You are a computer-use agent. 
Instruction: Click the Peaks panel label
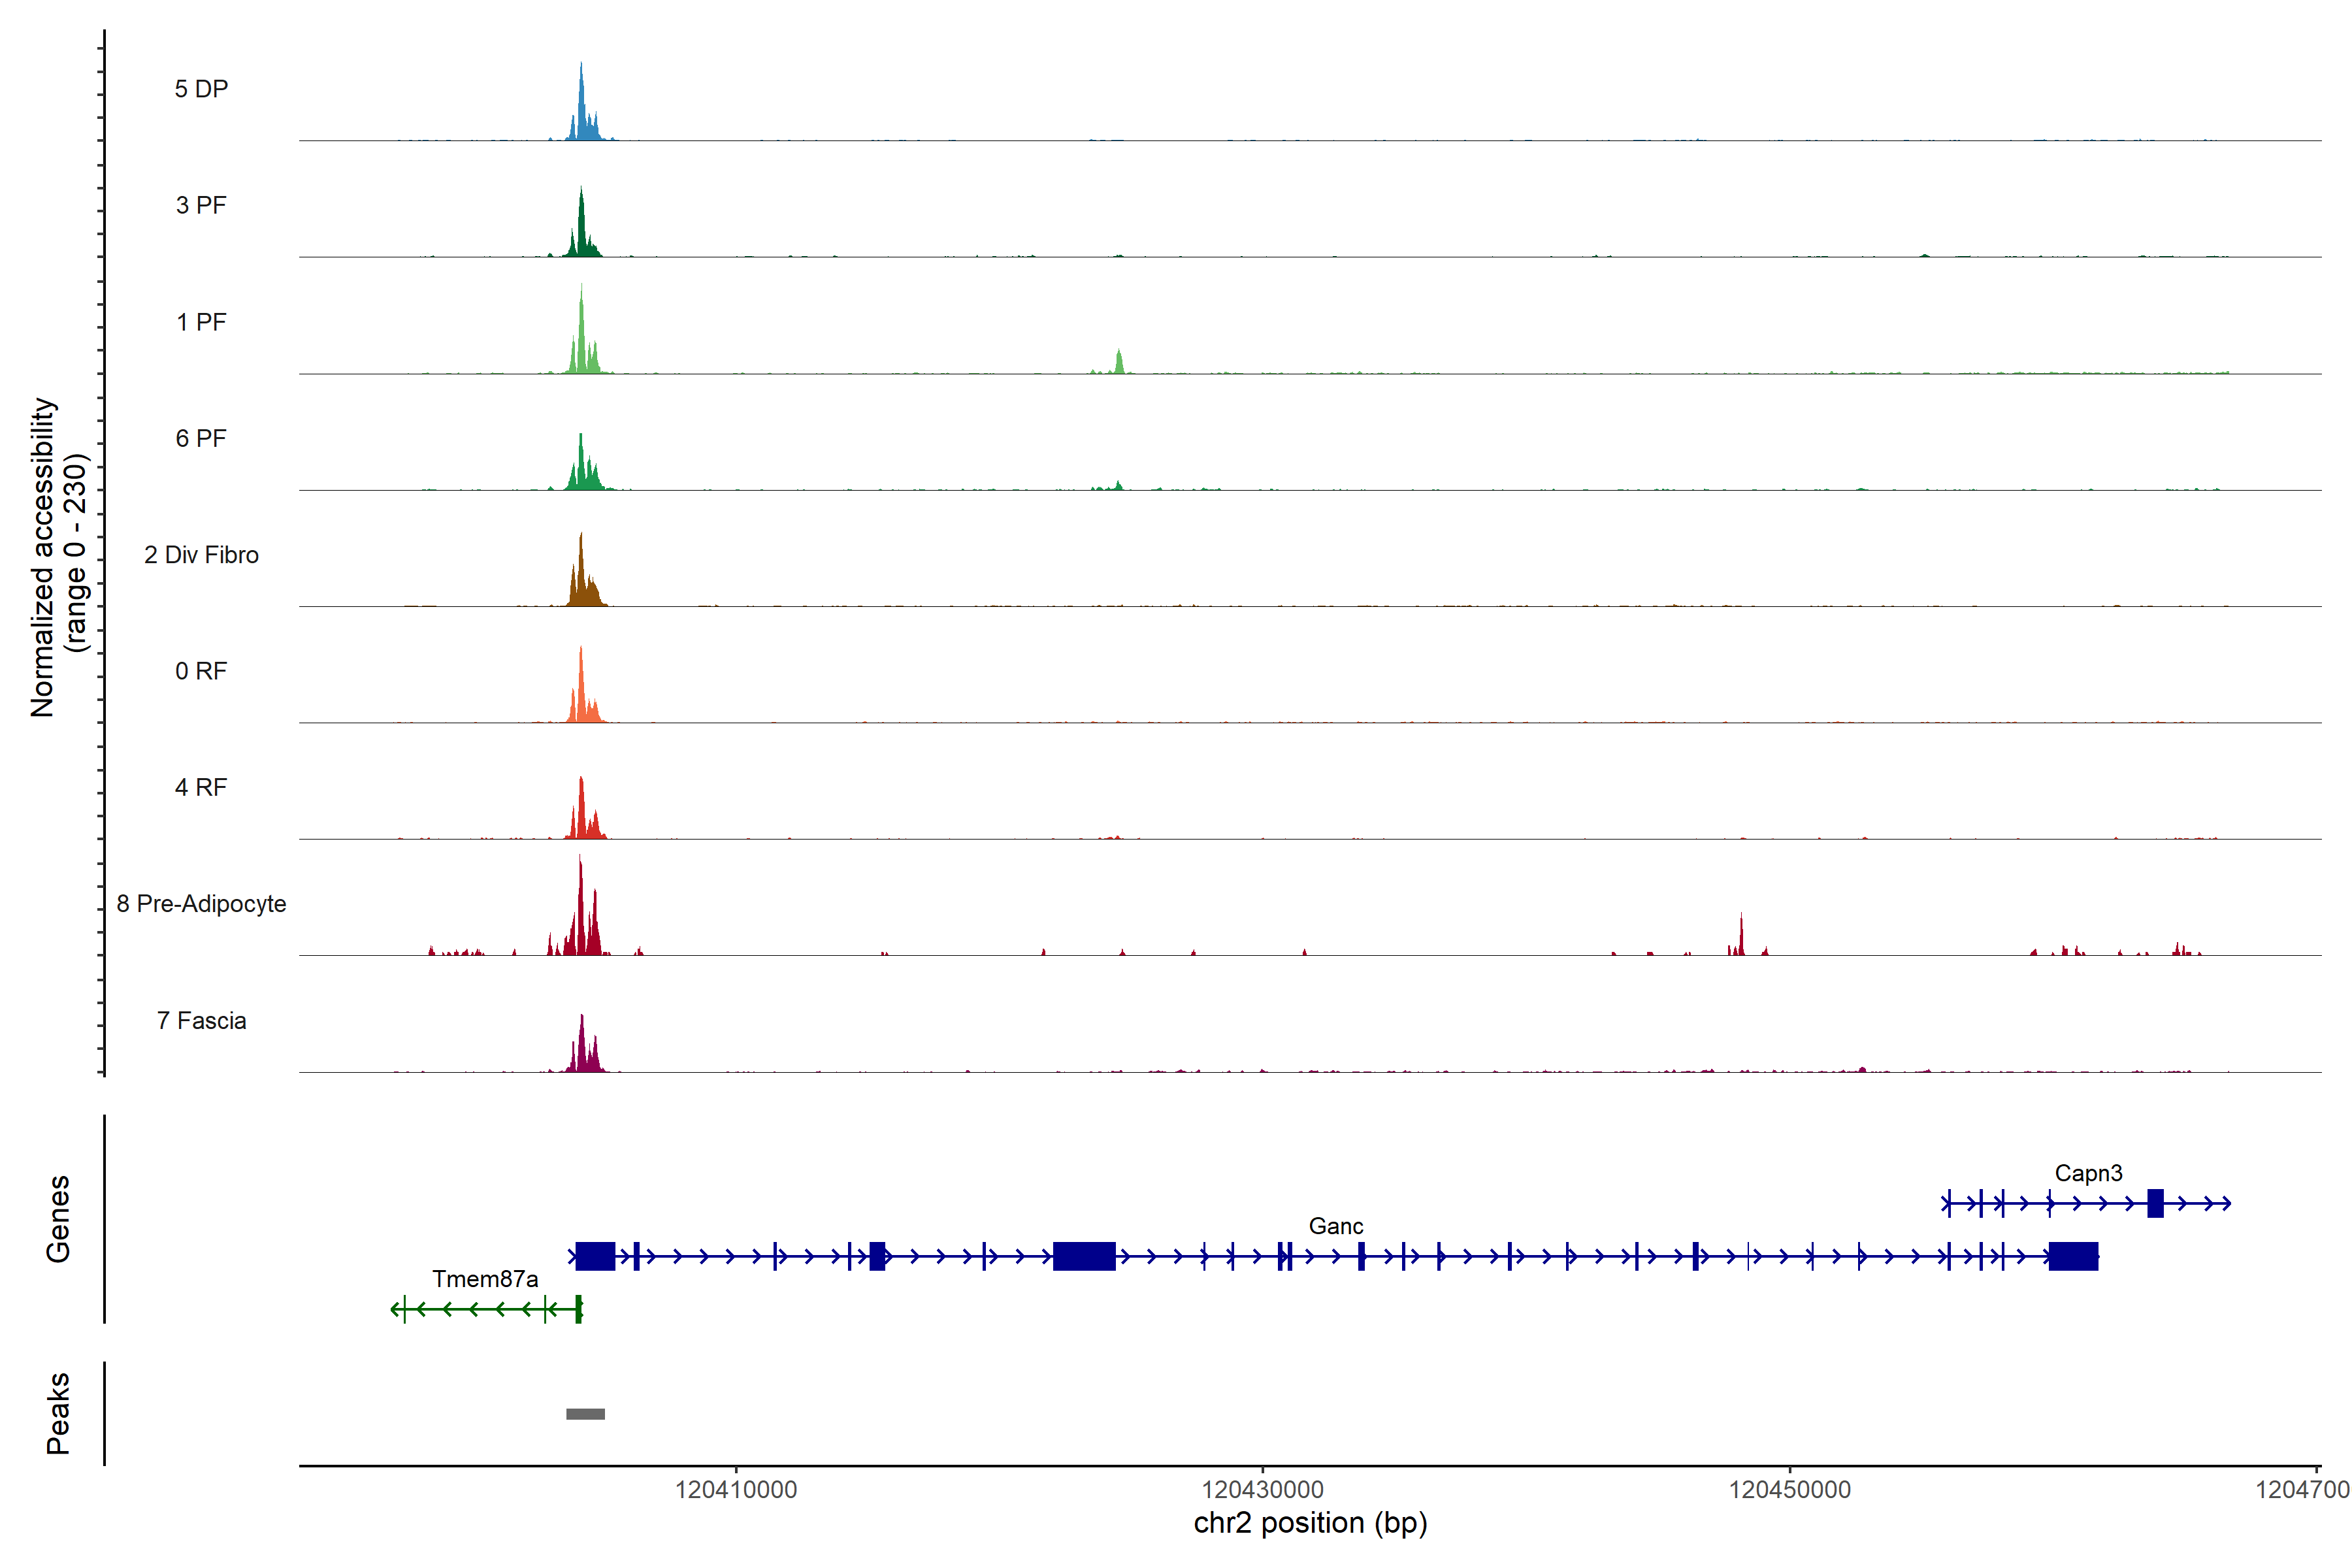58,1413
